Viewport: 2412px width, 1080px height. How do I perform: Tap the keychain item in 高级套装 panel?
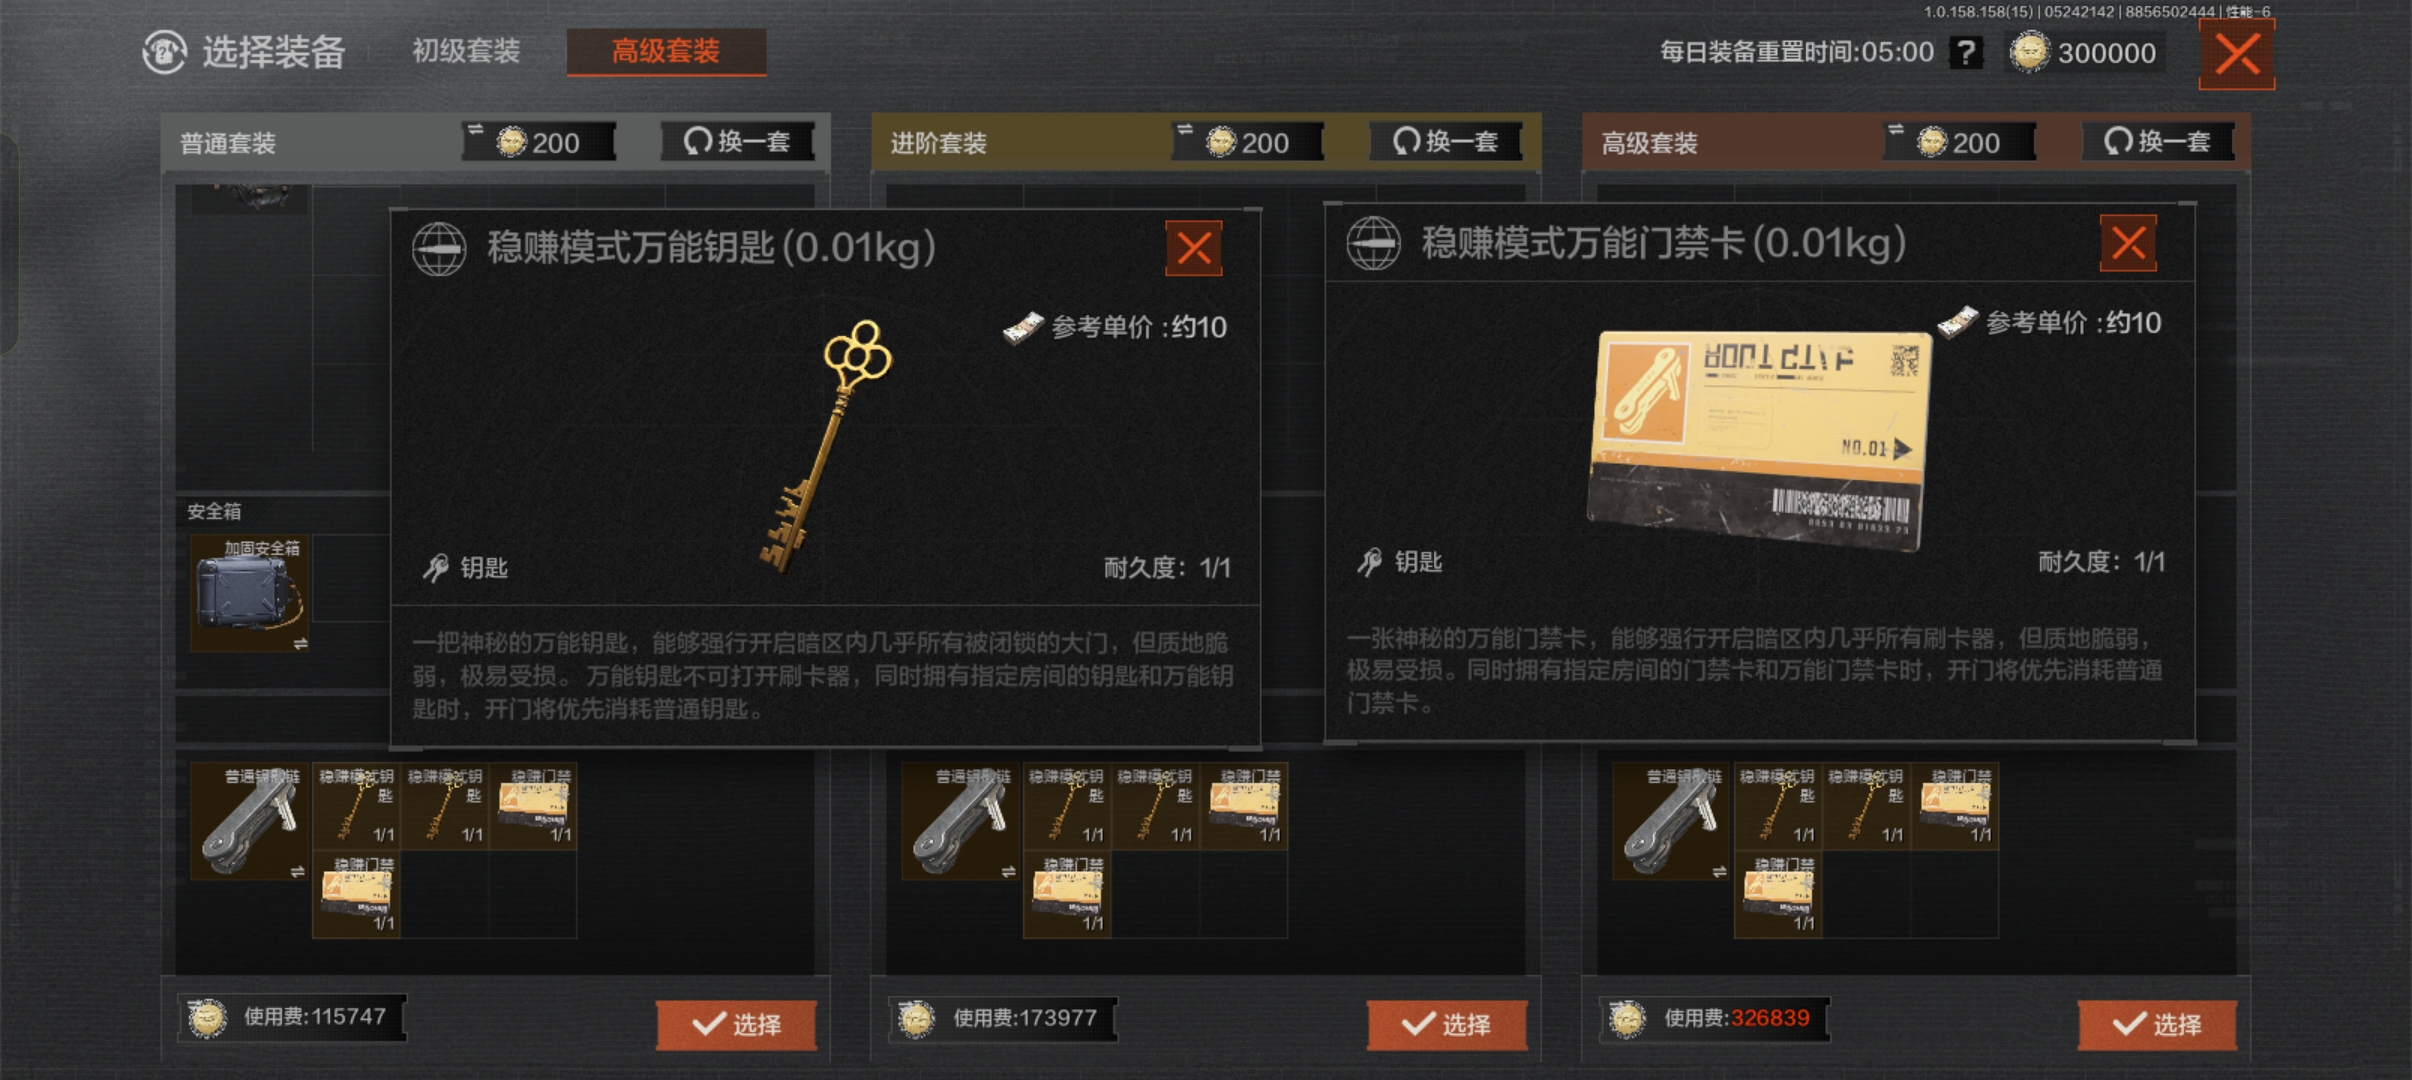[x=1672, y=821]
